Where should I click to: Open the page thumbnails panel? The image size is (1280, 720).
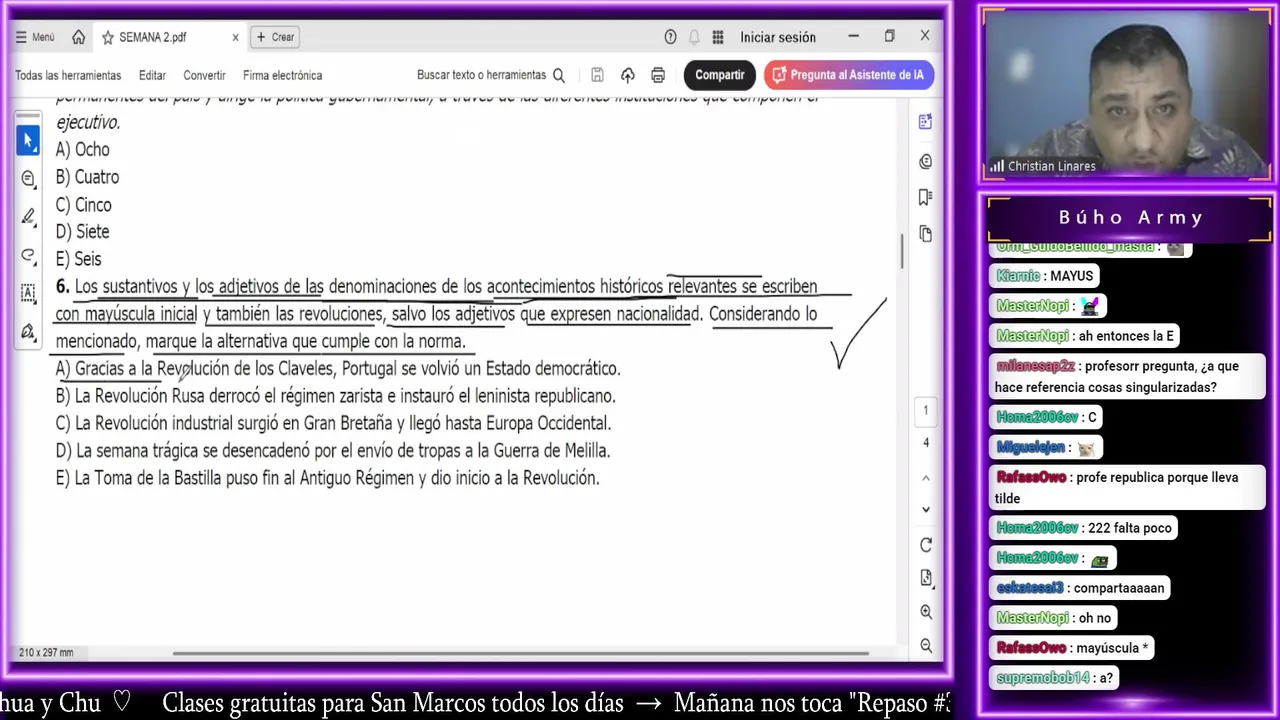[925, 233]
